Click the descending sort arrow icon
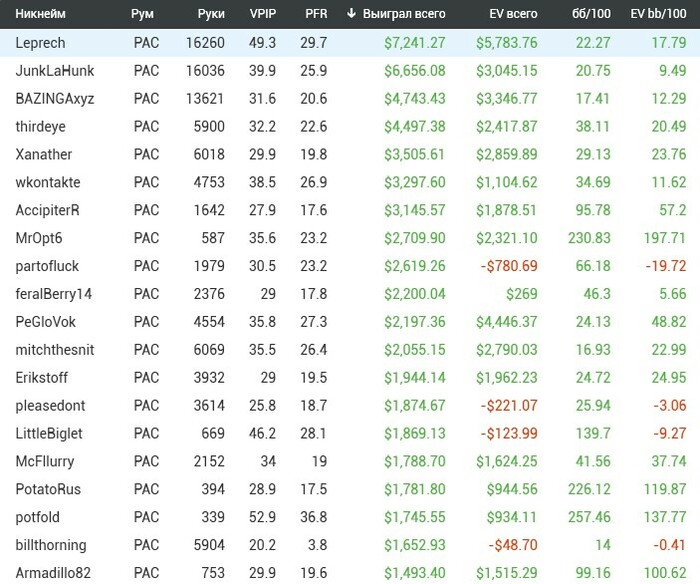Screen dimensions: 700x584 click(351, 14)
